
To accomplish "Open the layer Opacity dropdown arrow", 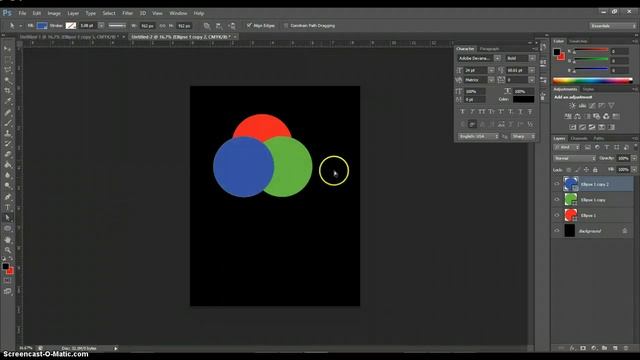I will [x=634, y=158].
